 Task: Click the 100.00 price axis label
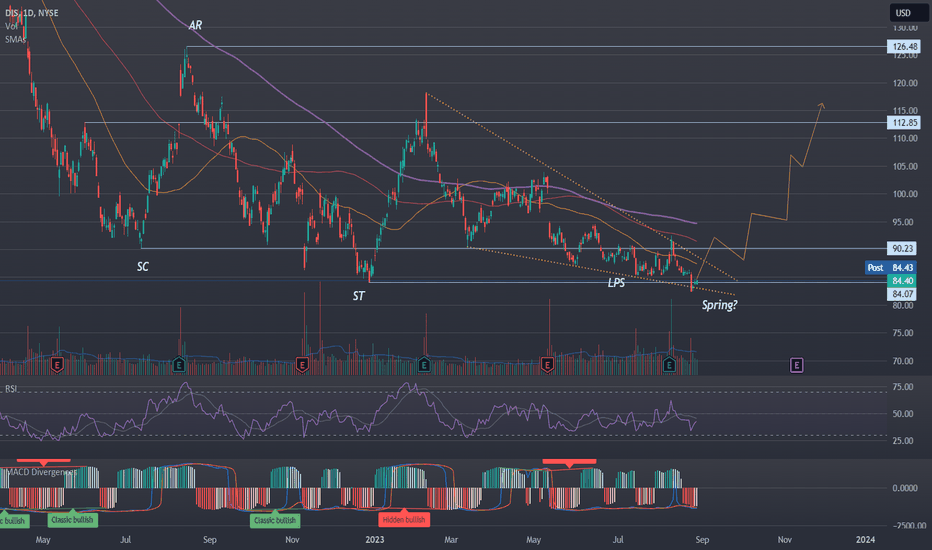click(905, 194)
